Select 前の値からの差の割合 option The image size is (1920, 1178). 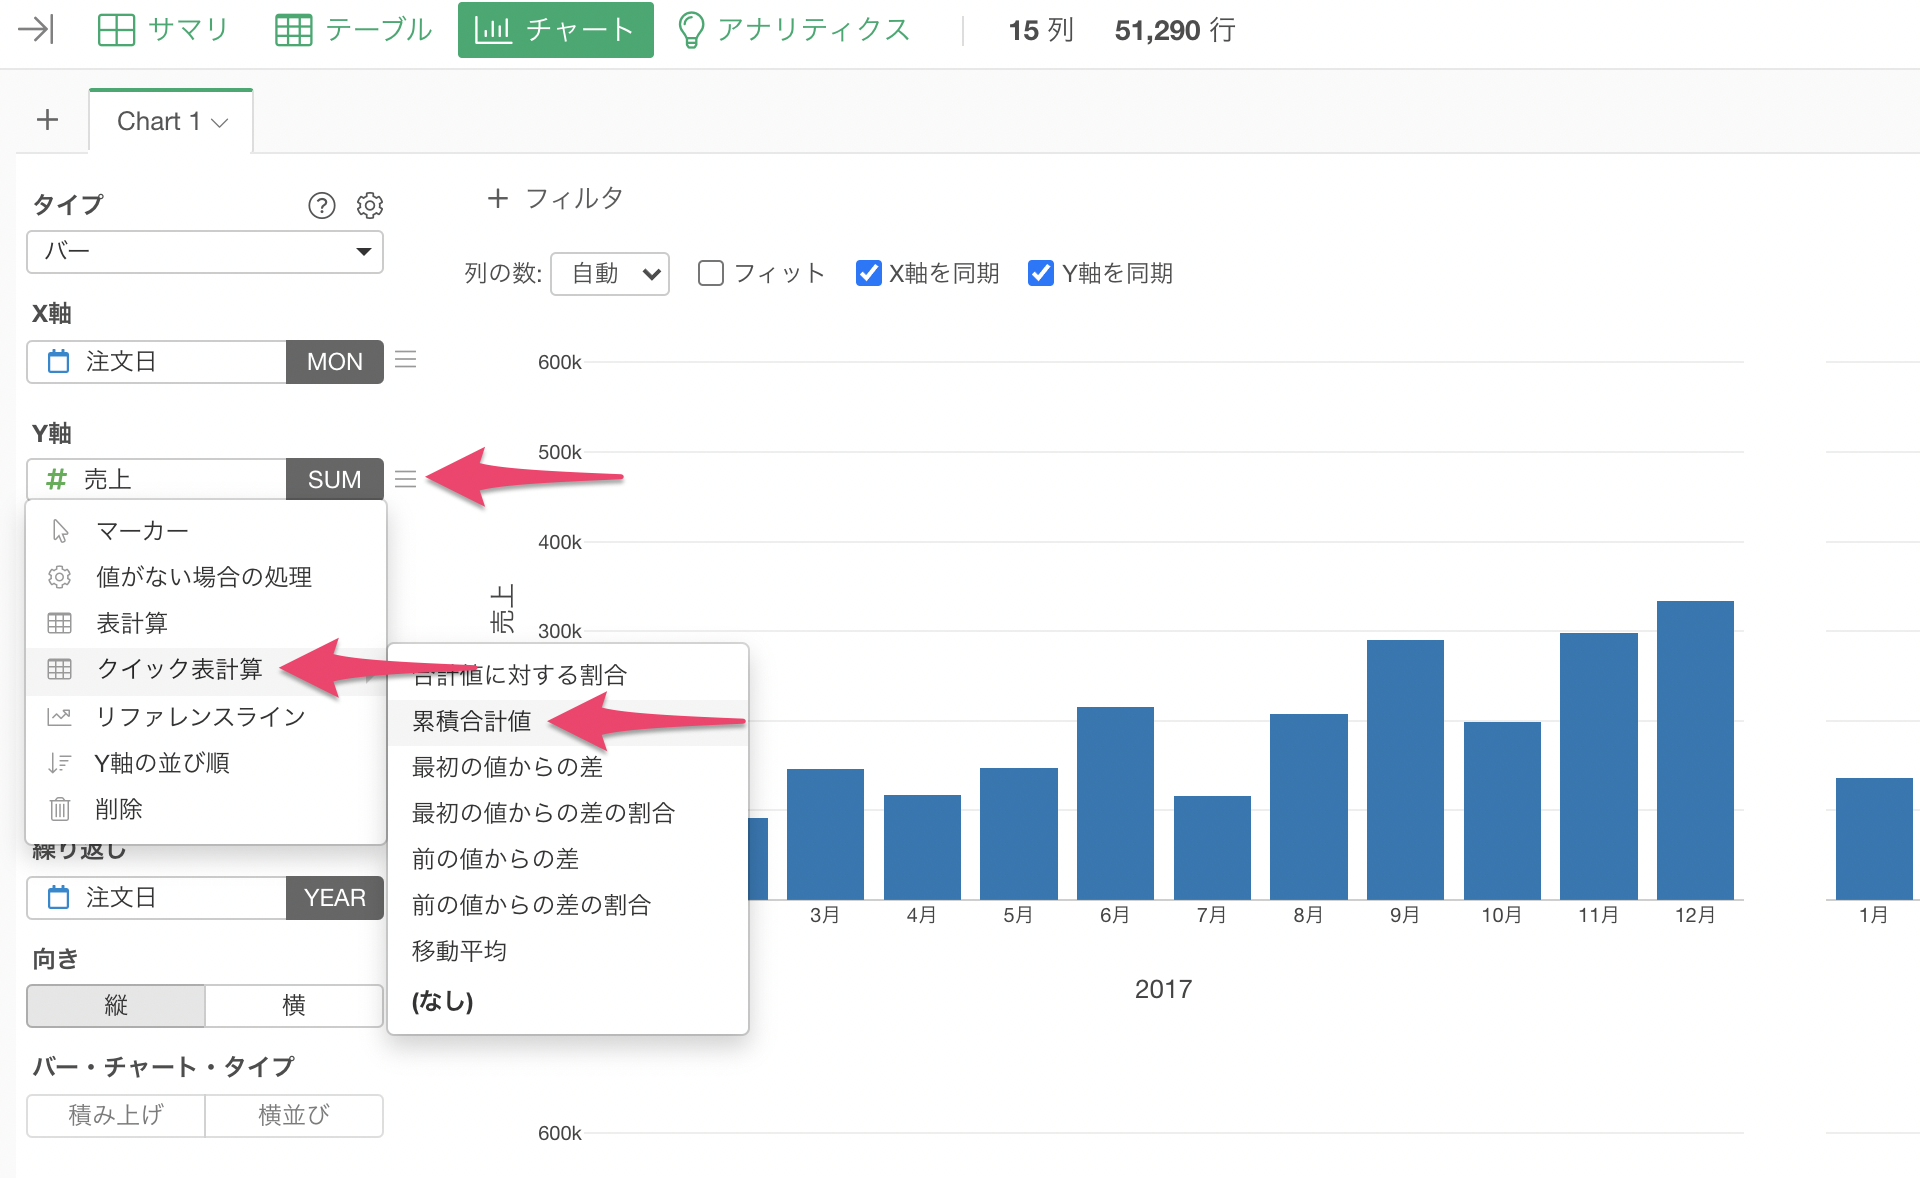[x=567, y=905]
